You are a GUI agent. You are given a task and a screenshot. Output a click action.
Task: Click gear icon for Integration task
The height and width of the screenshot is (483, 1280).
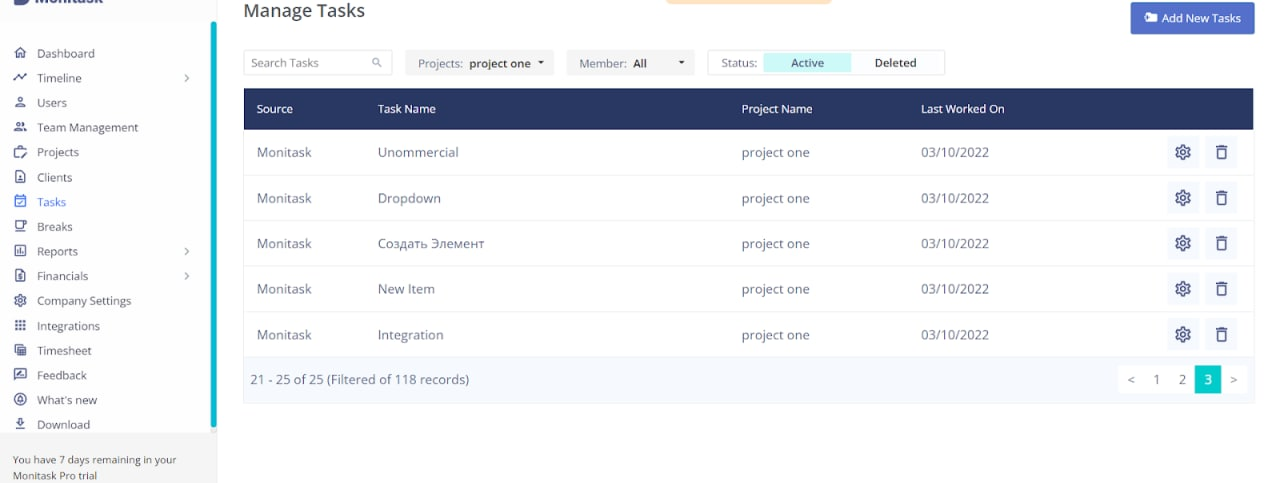(x=1183, y=335)
